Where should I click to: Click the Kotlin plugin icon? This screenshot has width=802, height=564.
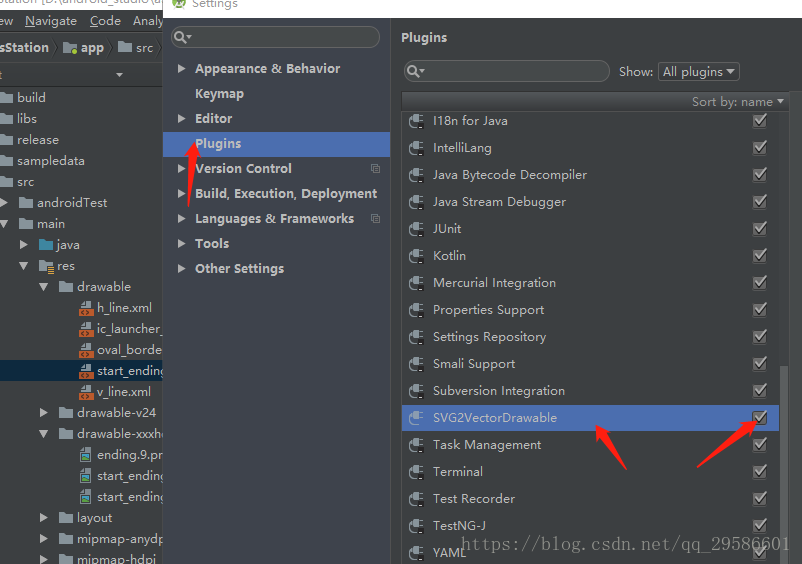(416, 256)
